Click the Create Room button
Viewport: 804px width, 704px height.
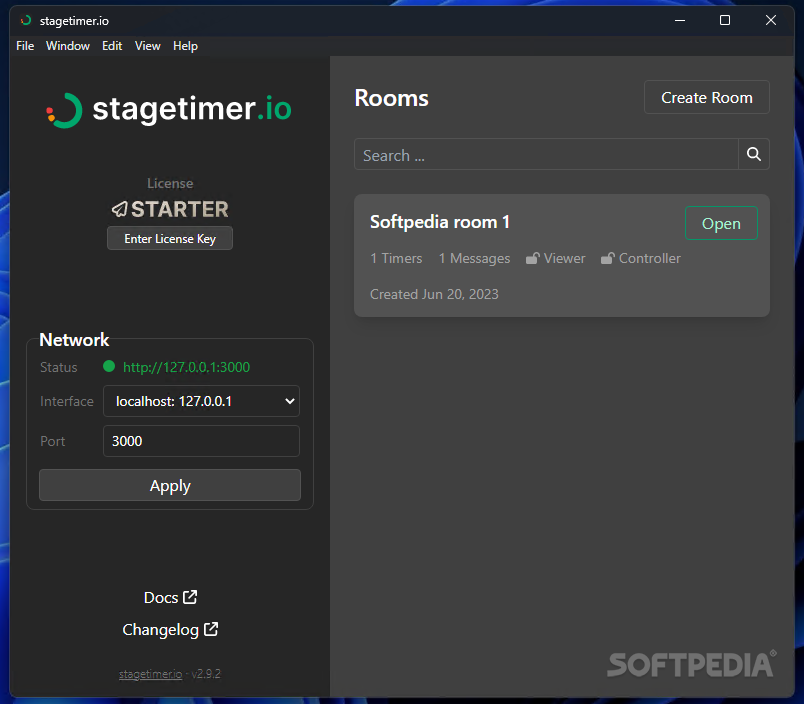point(707,97)
